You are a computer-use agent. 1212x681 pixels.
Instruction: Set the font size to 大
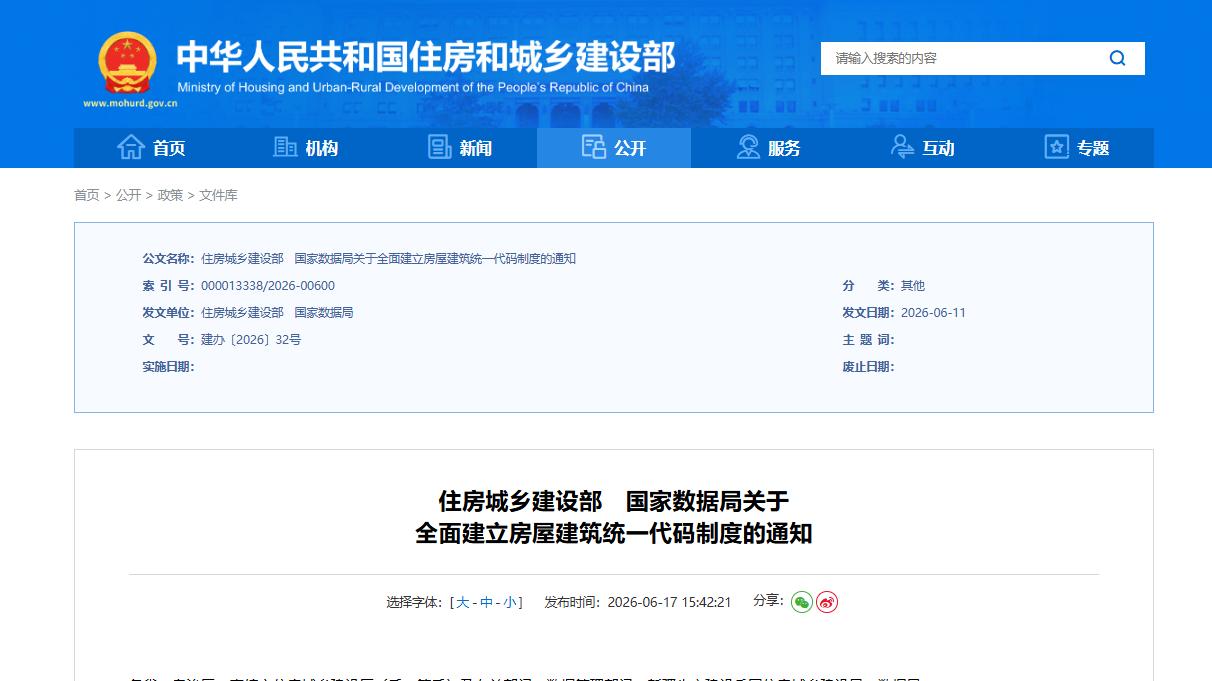(x=463, y=602)
